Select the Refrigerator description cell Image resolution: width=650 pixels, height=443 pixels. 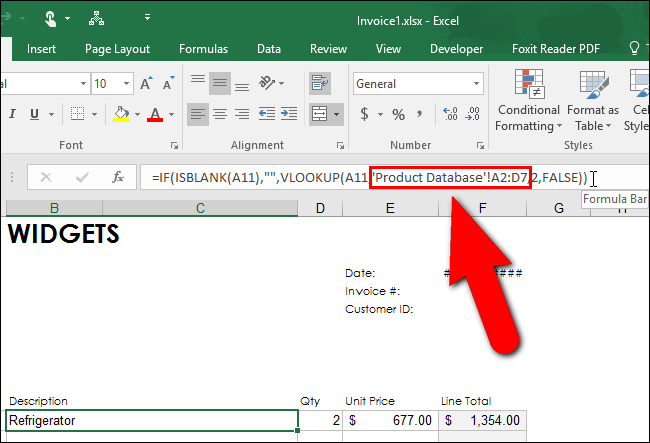150,421
